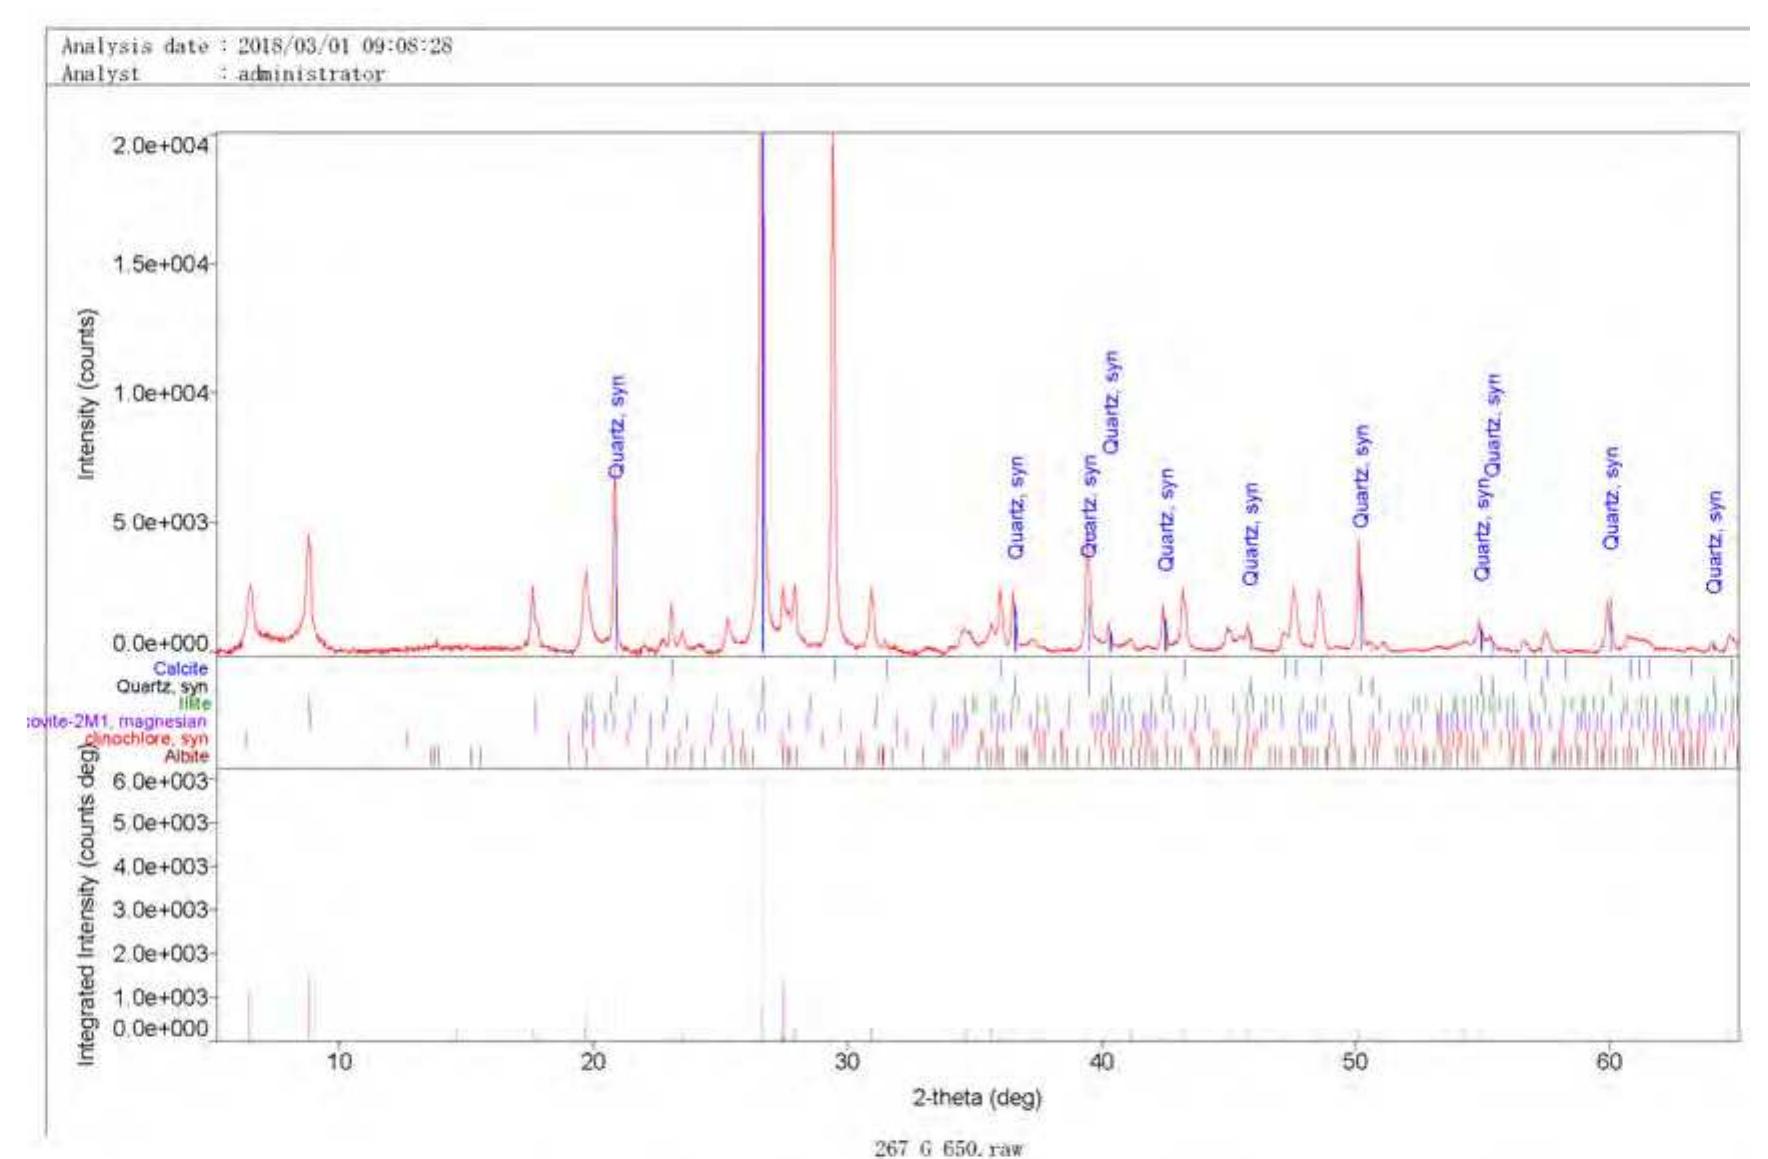The image size is (1768, 1159).
Task: Click the green Illite legend label
Action: point(194,703)
